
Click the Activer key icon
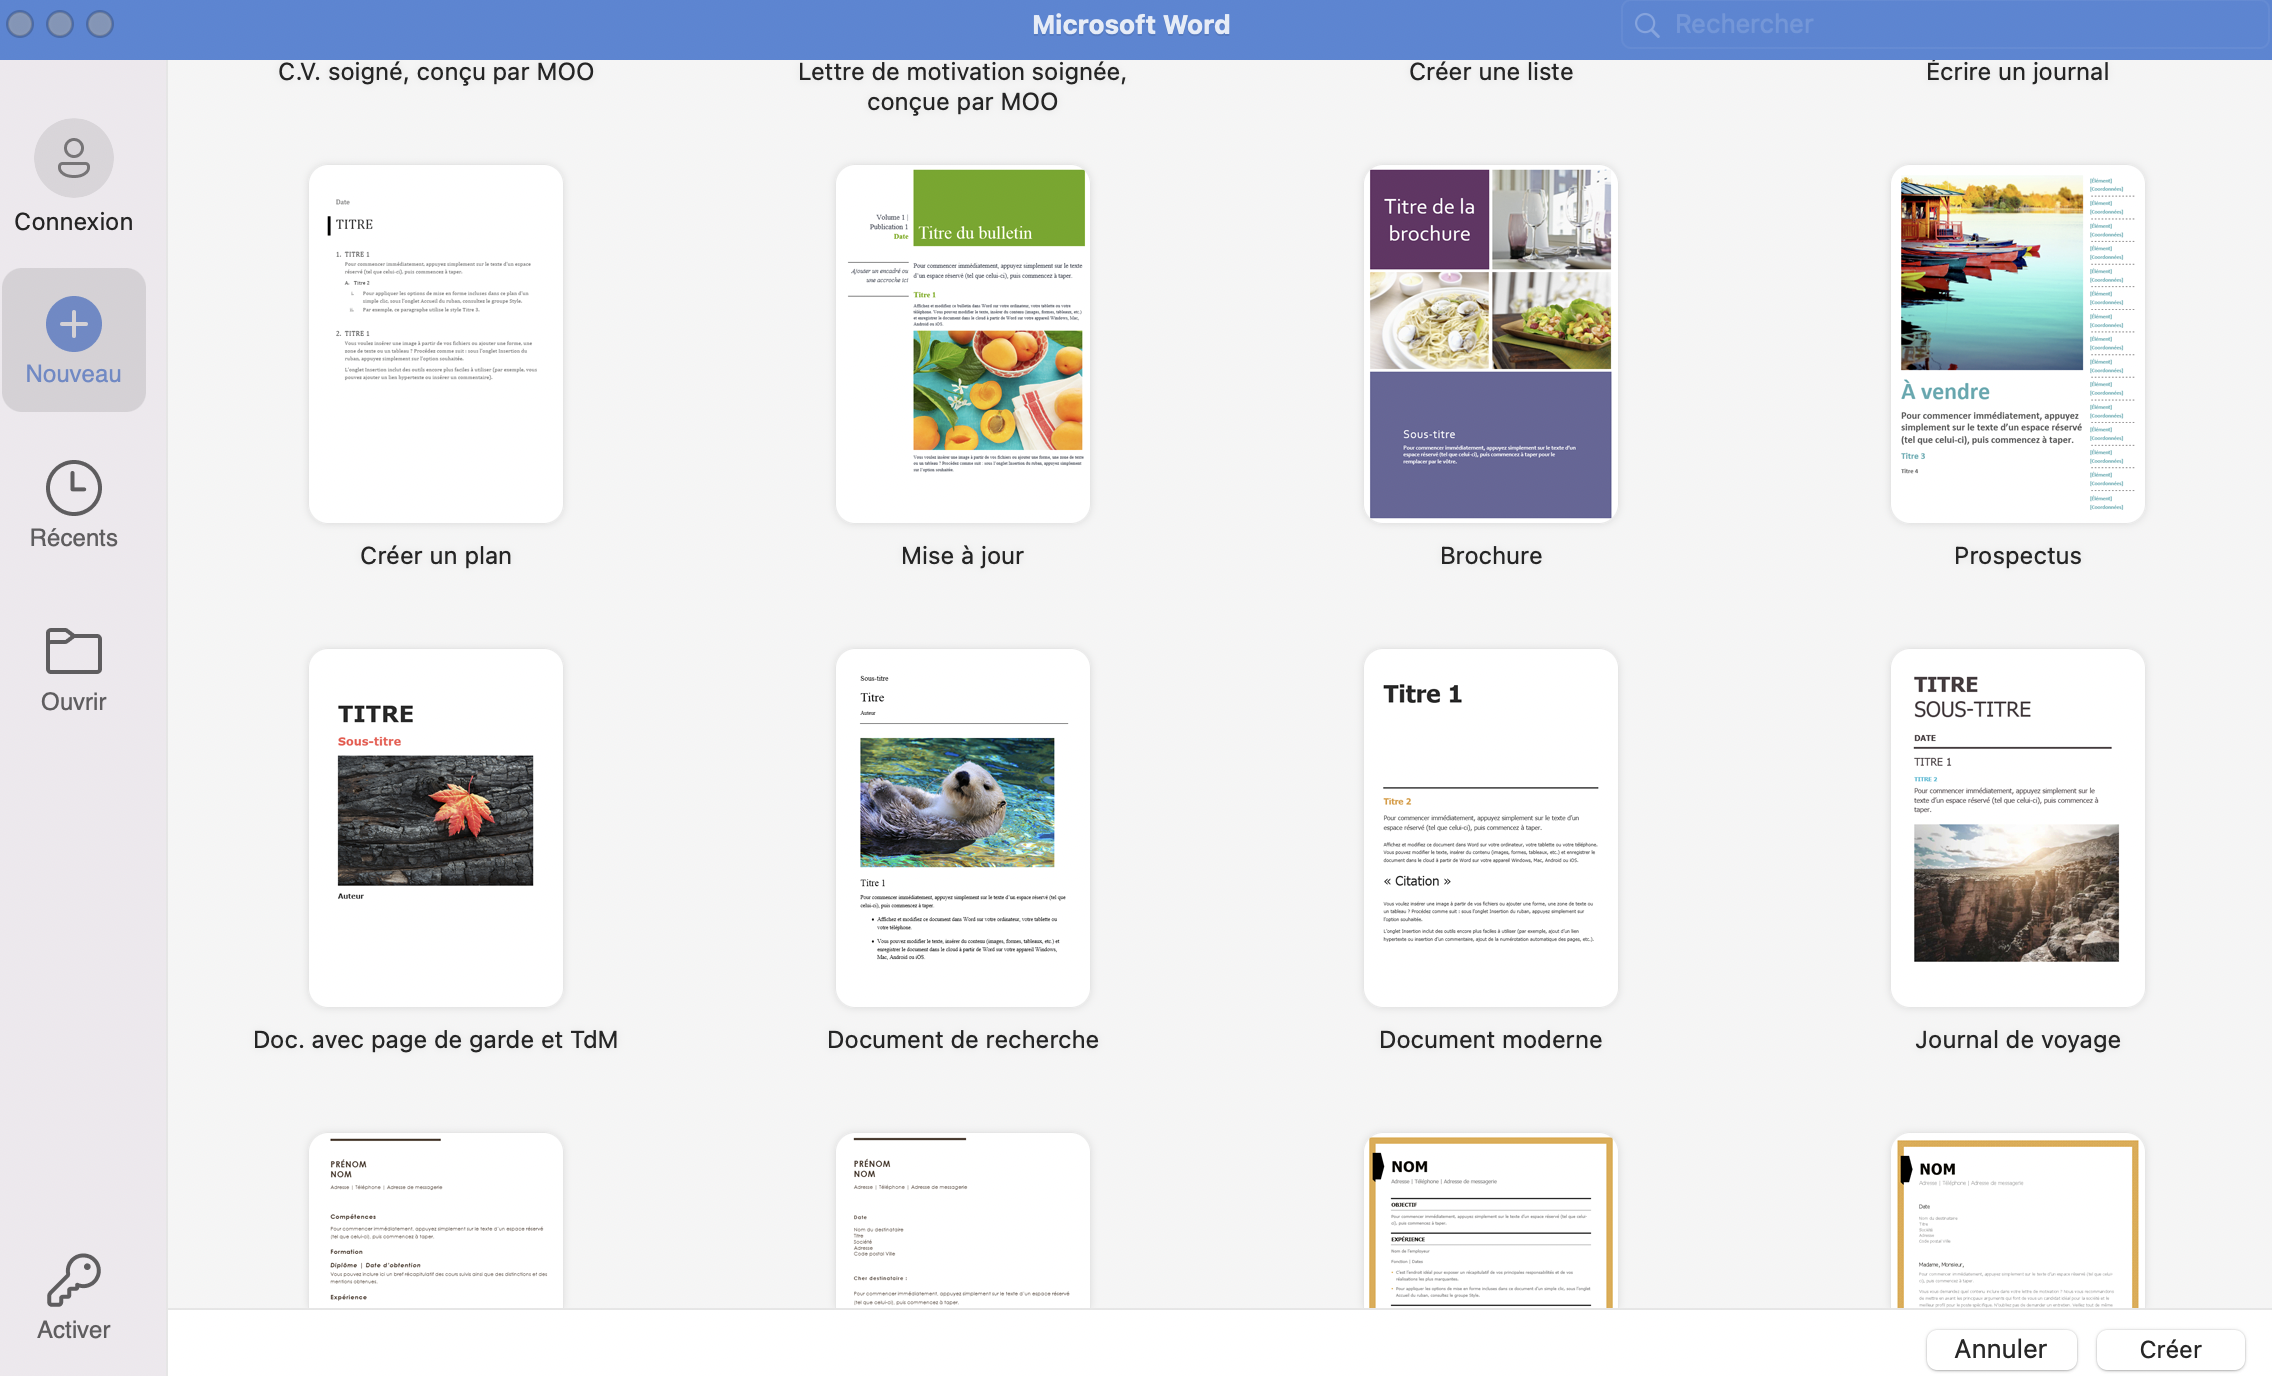[x=74, y=1281]
